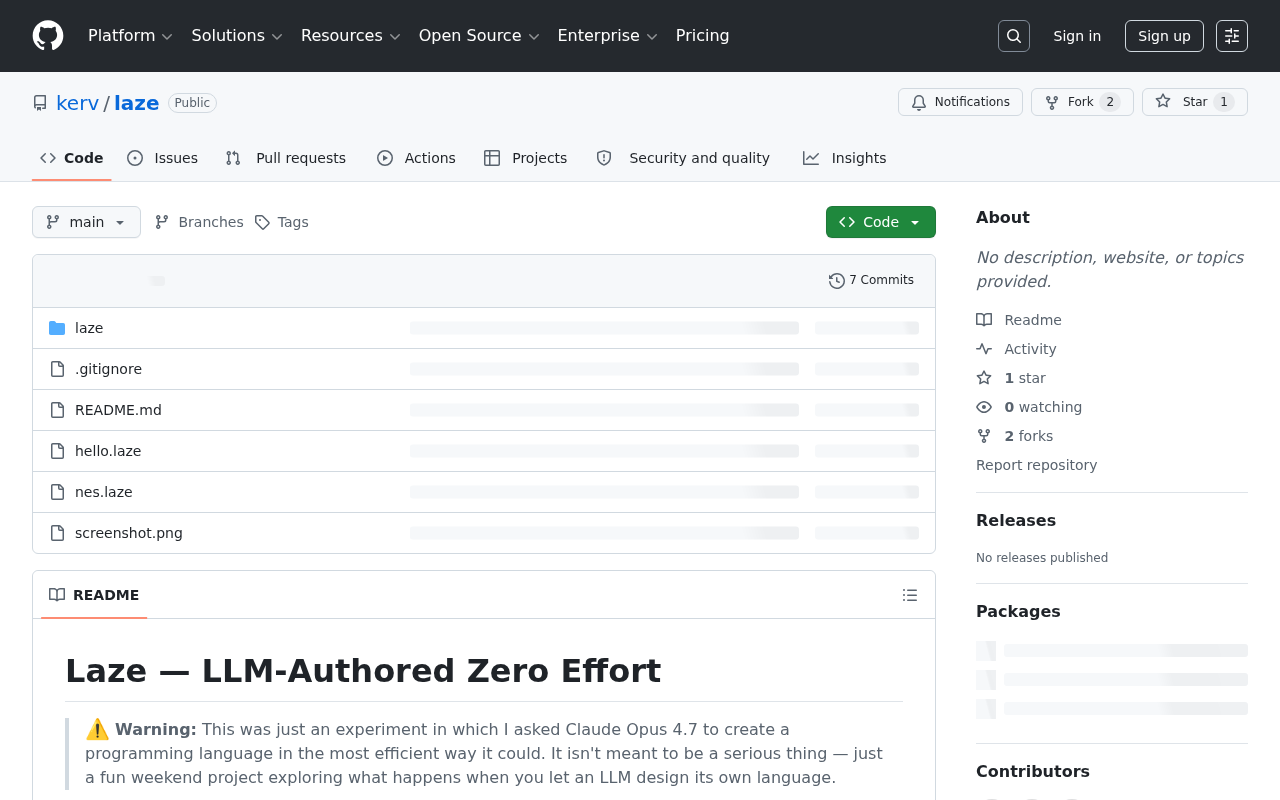Click the forks icon in About
Viewport: 1280px width, 800px height.
coord(984,436)
